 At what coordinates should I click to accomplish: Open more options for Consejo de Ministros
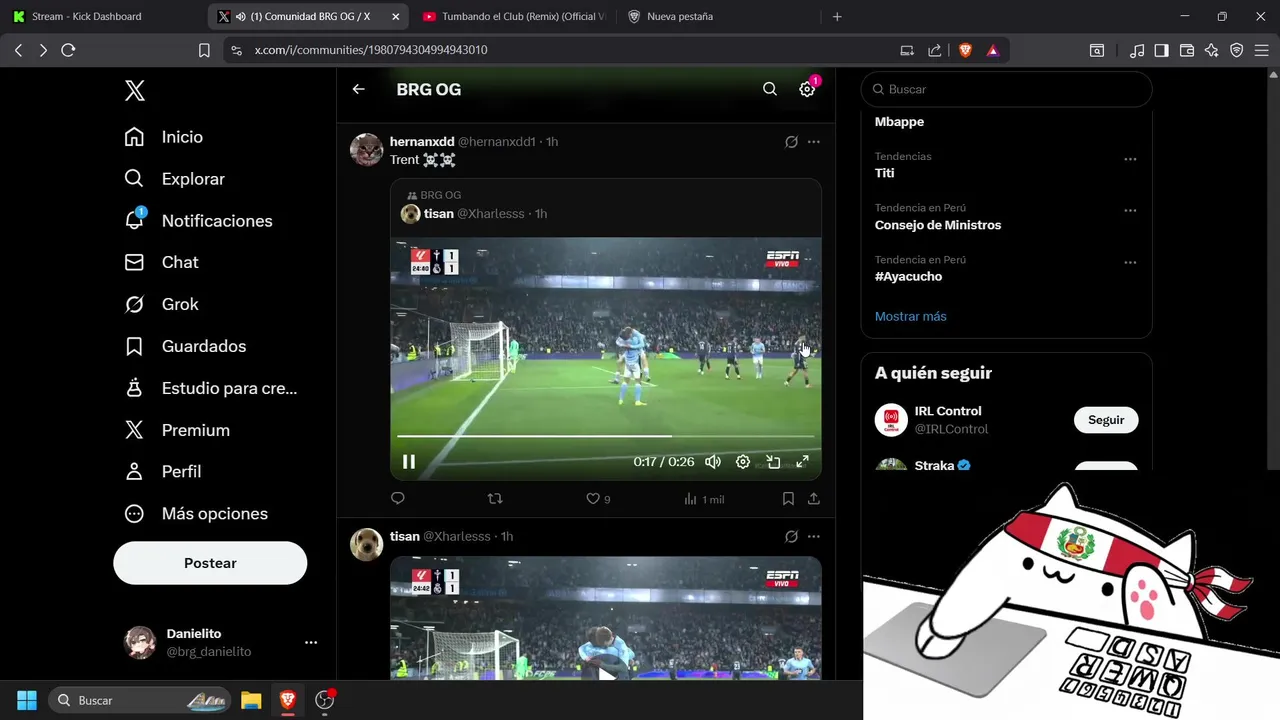(1130, 211)
